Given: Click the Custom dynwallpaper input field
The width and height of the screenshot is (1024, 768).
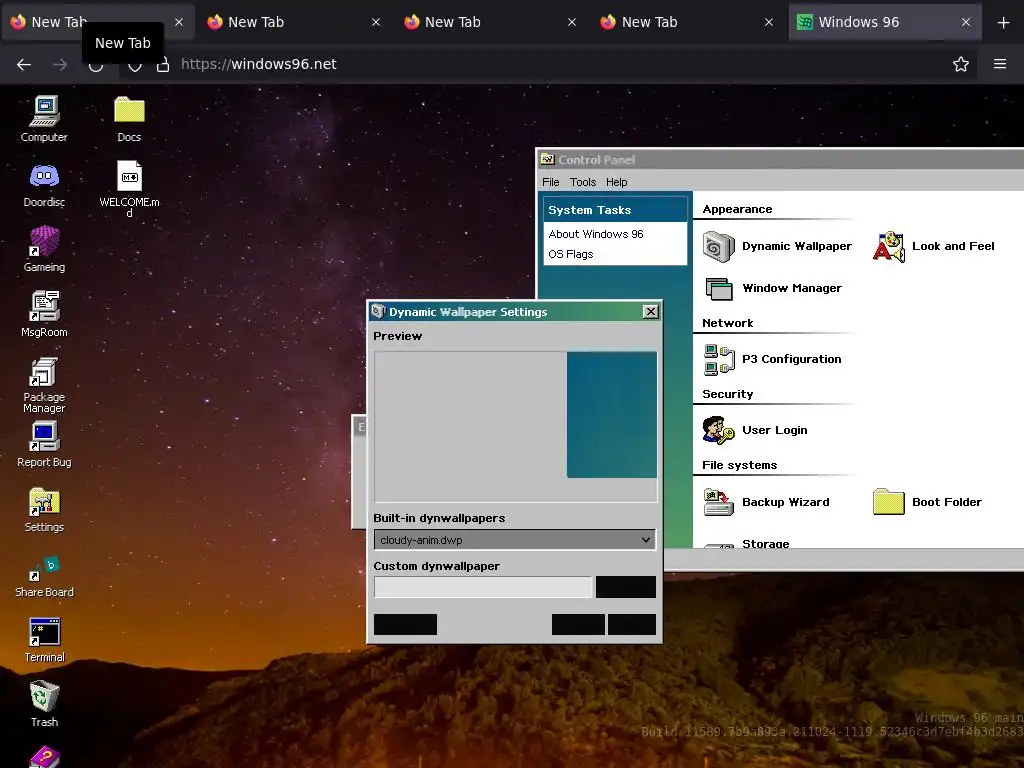Looking at the screenshot, I should pyautogui.click(x=483, y=587).
